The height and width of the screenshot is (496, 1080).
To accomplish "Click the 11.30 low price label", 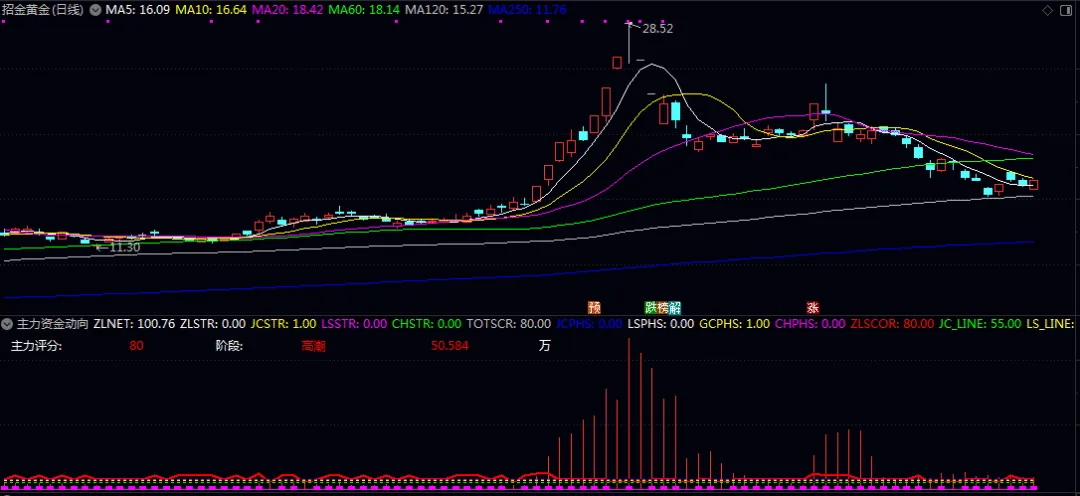I will coord(124,247).
